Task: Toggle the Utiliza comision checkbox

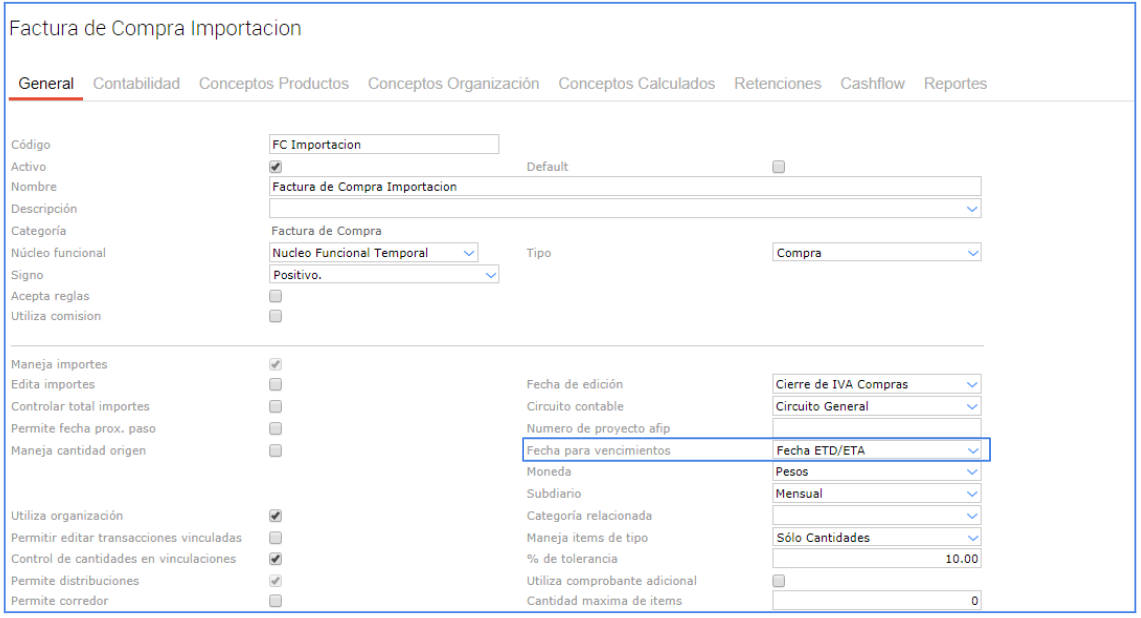Action: [x=276, y=316]
